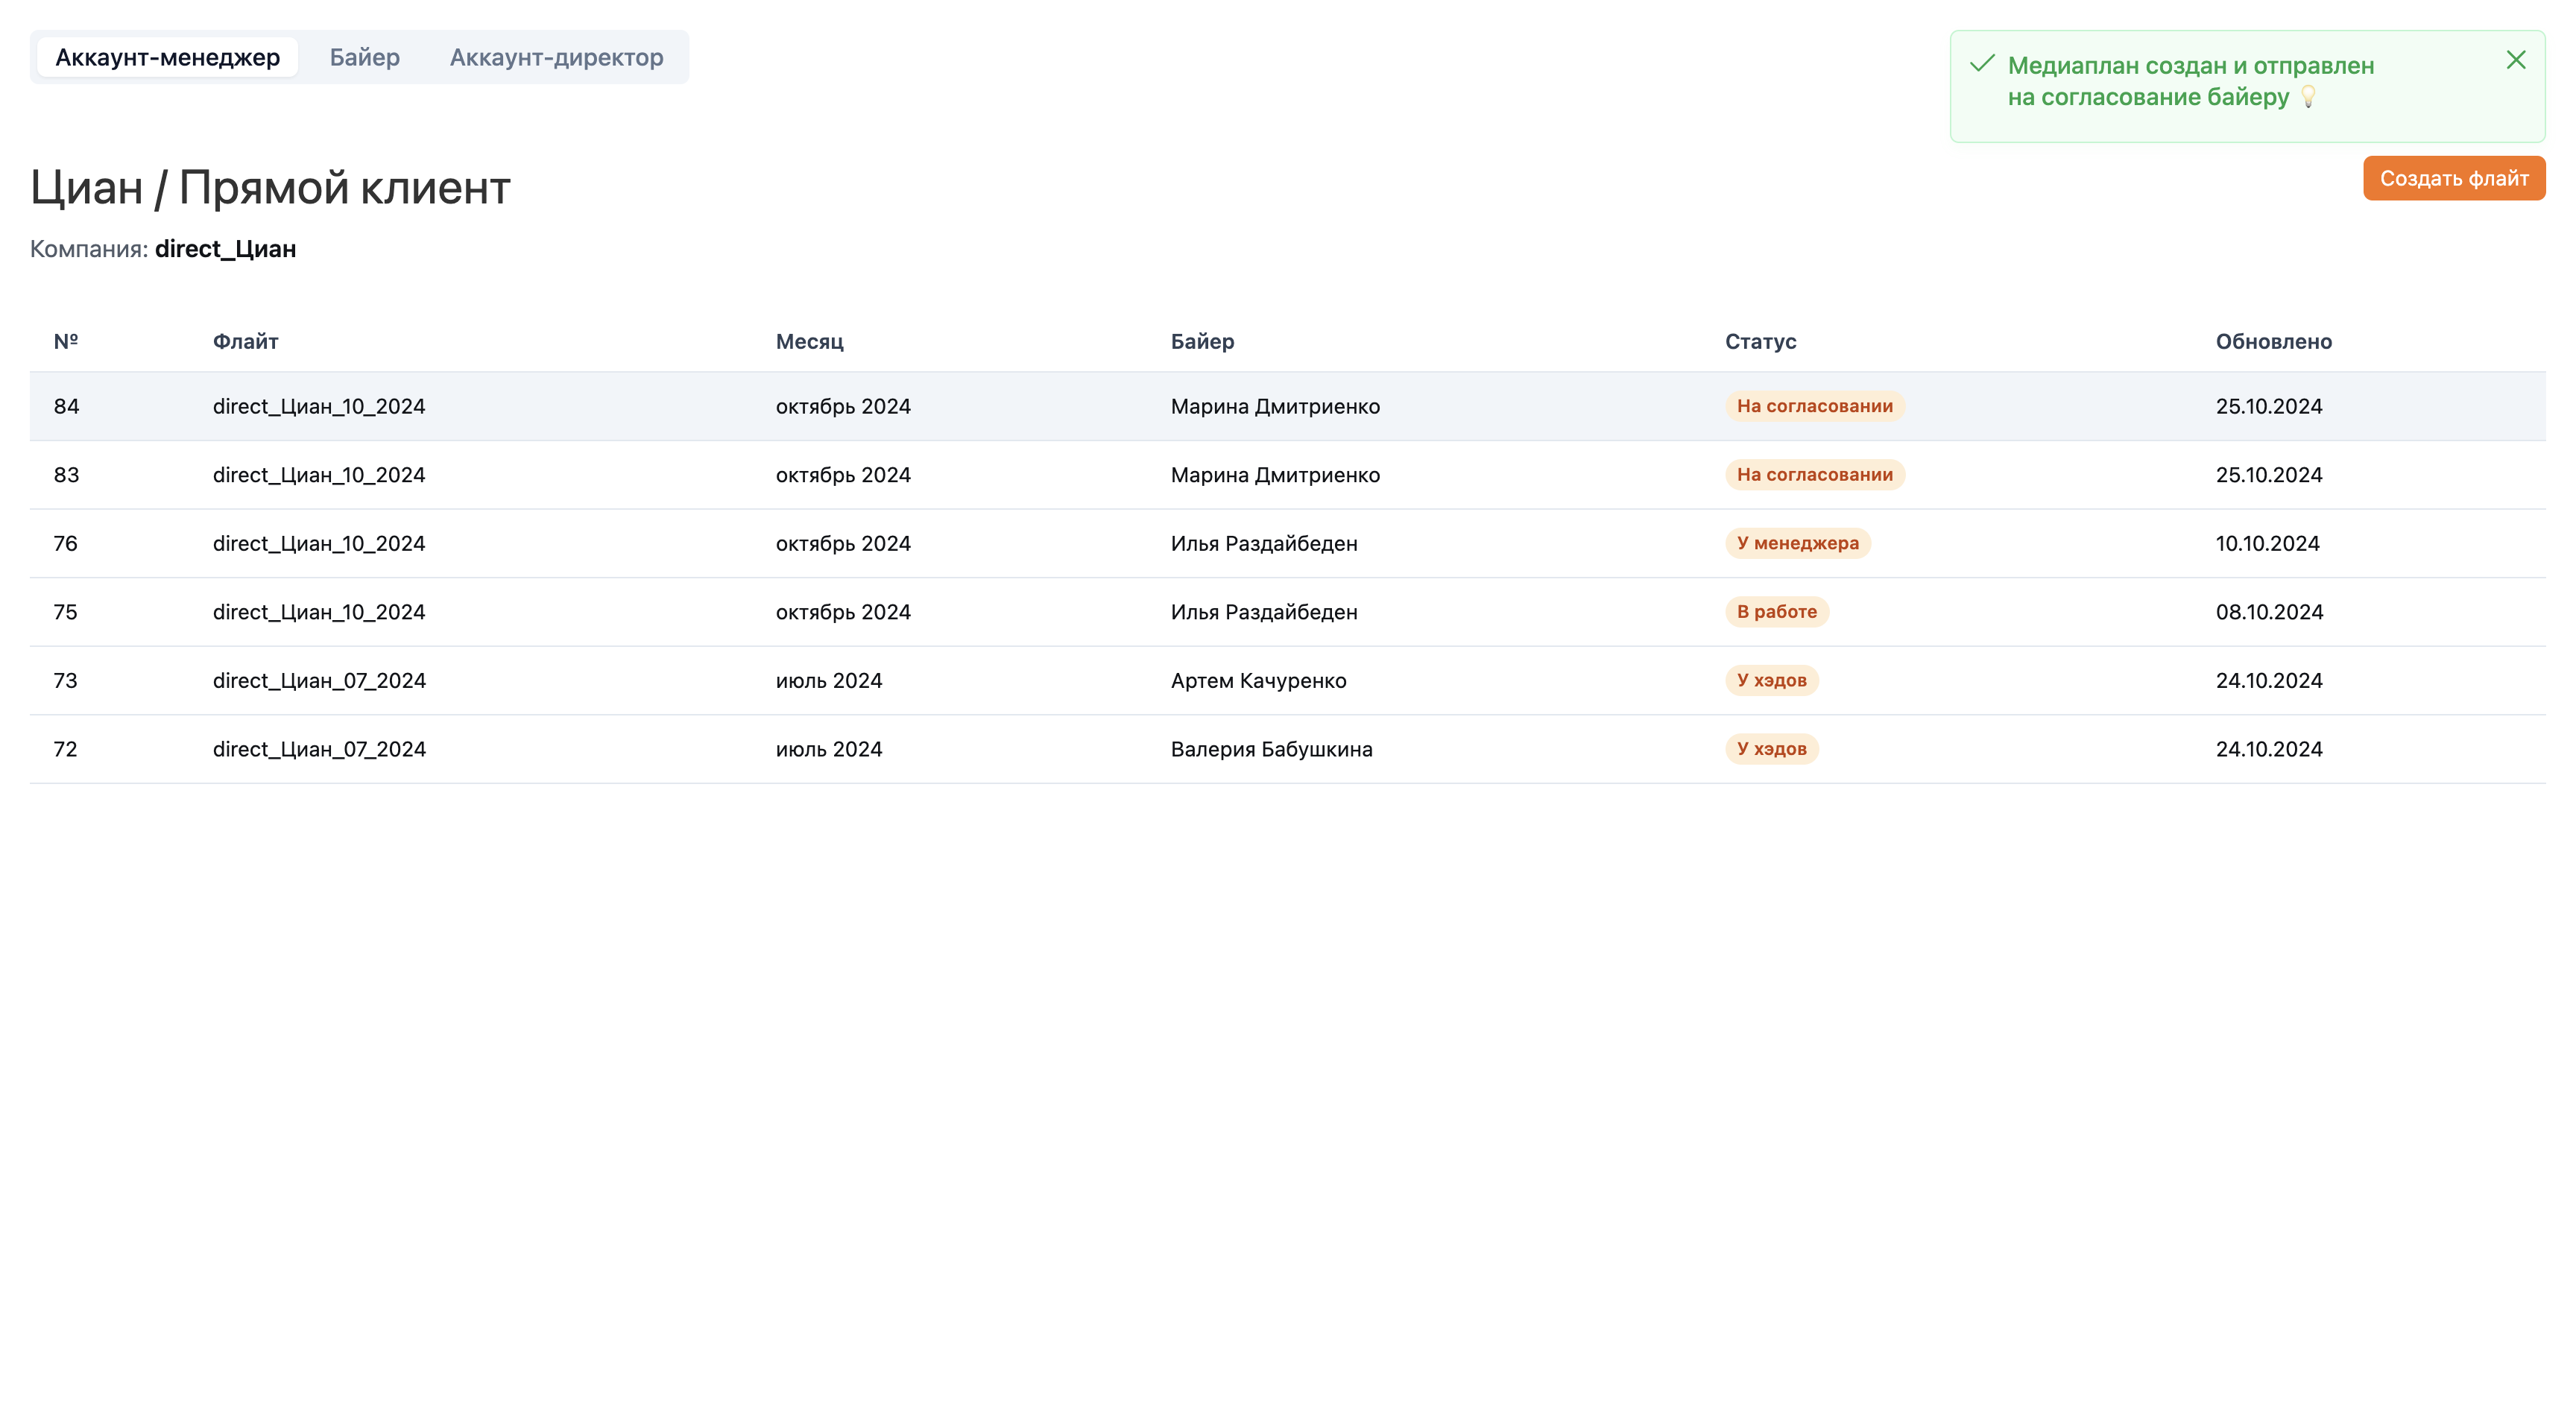Click flight name direct_Циан_07_2024 in row 73
Image resolution: width=2576 pixels, height=1428 pixels.
[319, 680]
